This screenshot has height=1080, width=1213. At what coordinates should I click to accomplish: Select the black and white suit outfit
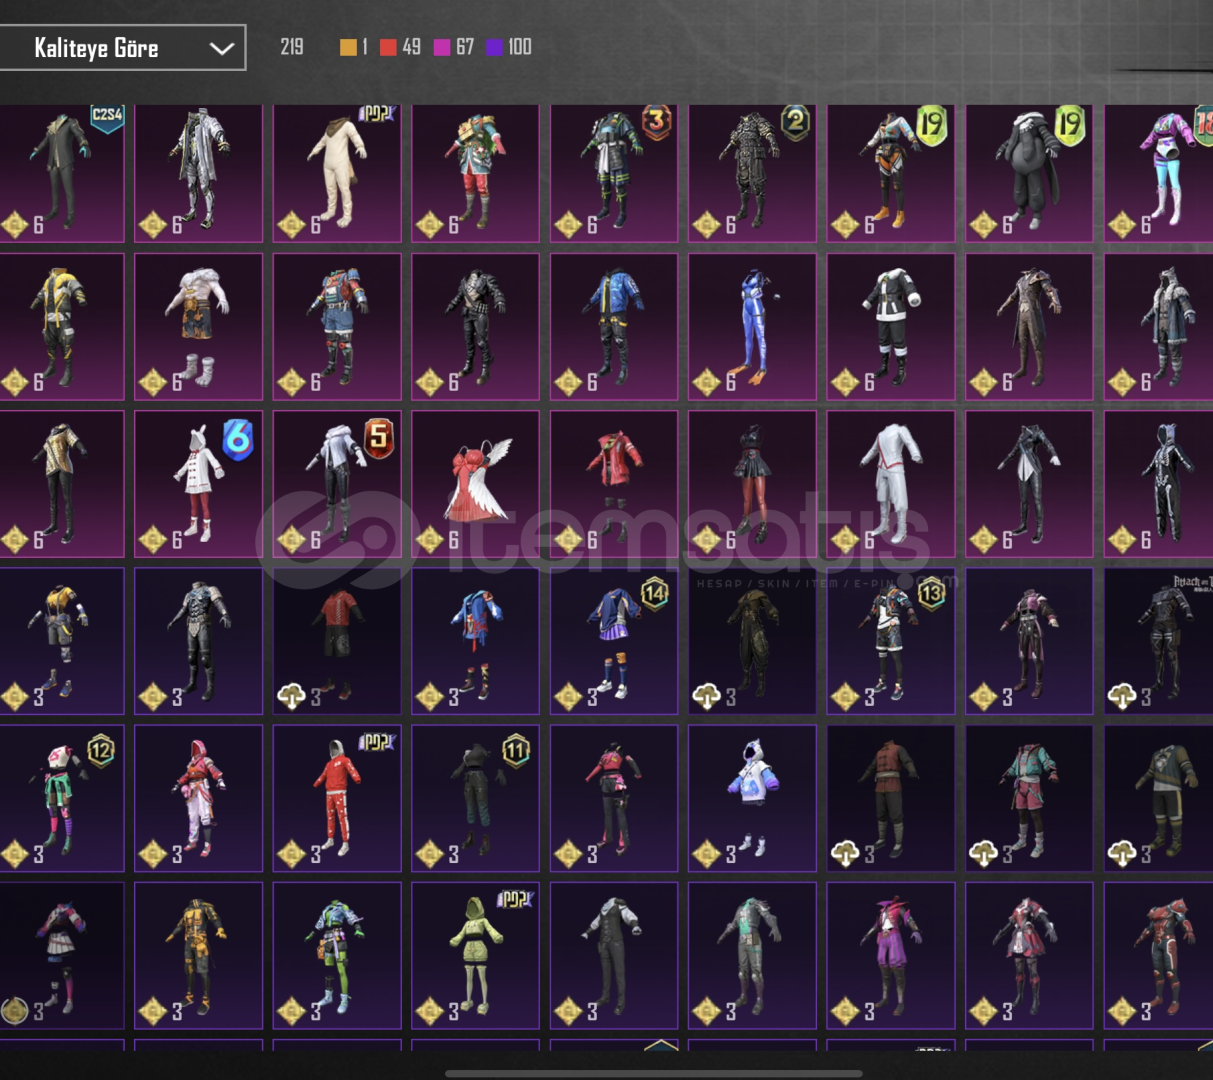click(x=891, y=326)
